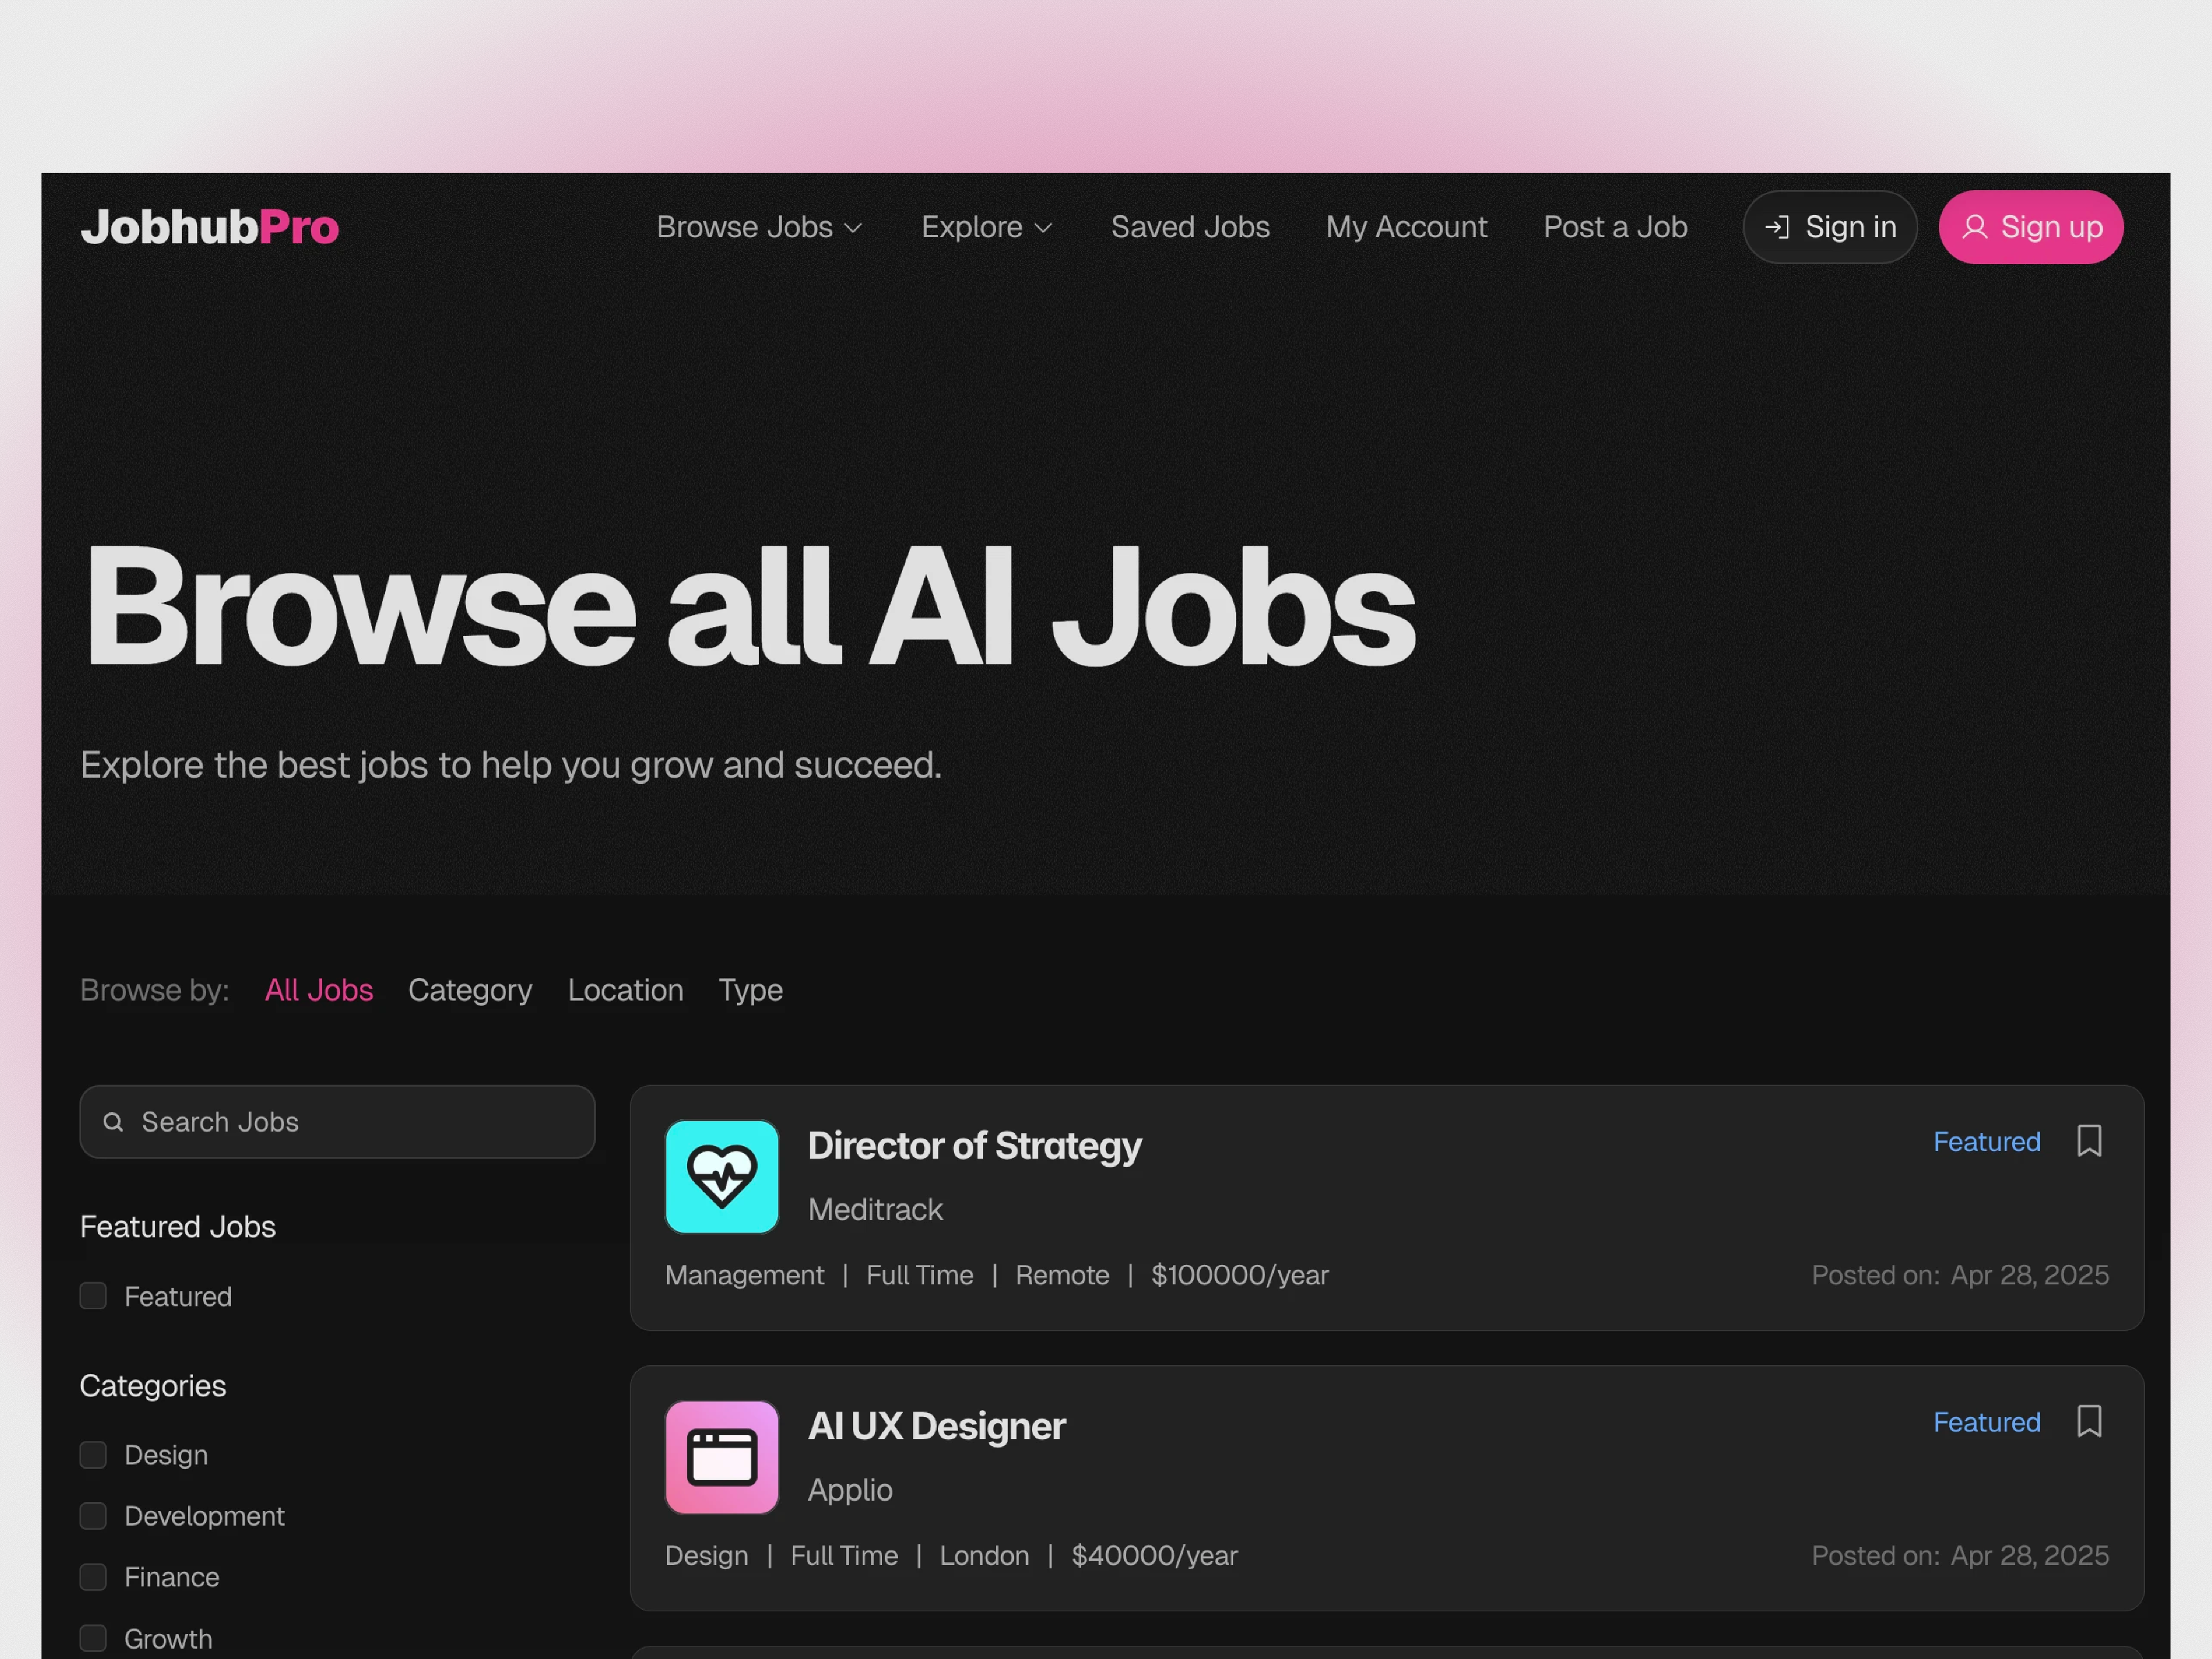Image resolution: width=2212 pixels, height=1659 pixels.
Task: Browse jobs by Location
Action: click(x=626, y=990)
